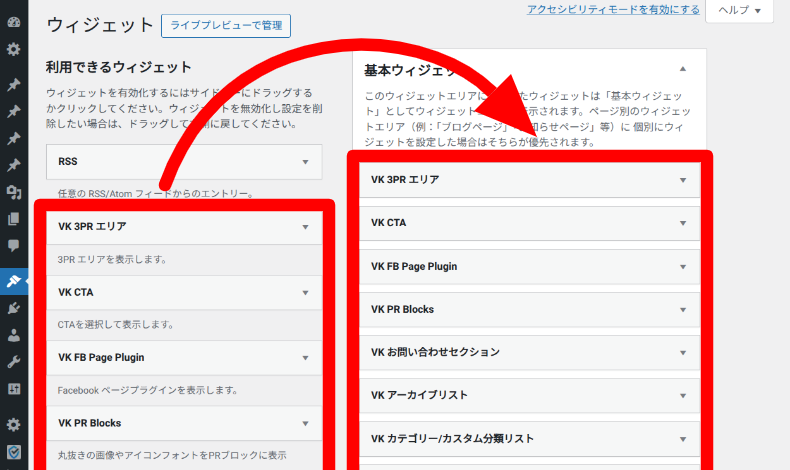The width and height of the screenshot is (790, 470).
Task: Expand VK PR Blocks arrow in 基本ウィジェット area
Action: pyautogui.click(x=683, y=309)
